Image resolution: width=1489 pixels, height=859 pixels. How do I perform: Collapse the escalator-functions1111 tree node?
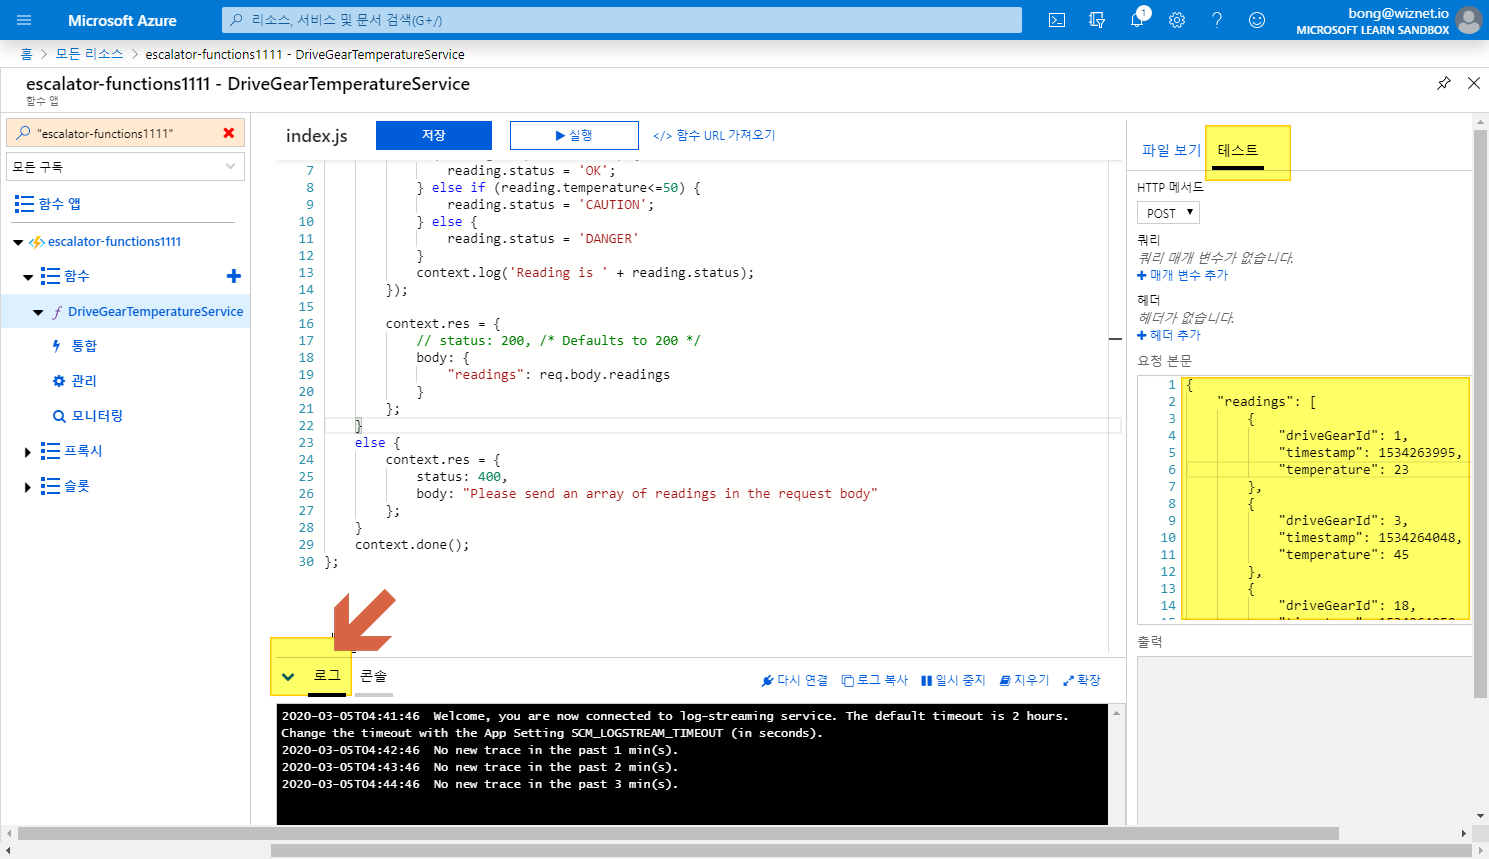[x=18, y=242]
